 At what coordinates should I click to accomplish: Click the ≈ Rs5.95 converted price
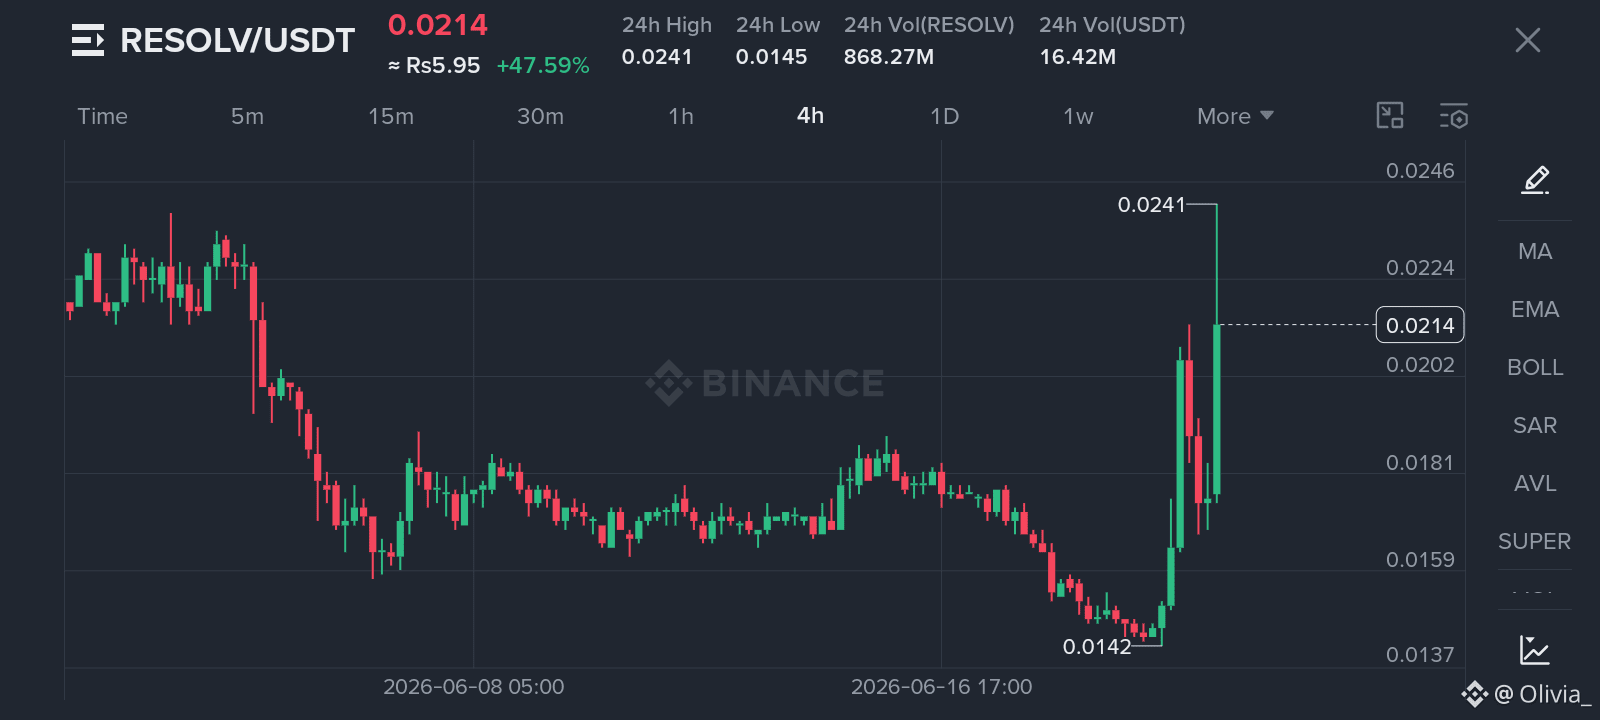tap(434, 65)
